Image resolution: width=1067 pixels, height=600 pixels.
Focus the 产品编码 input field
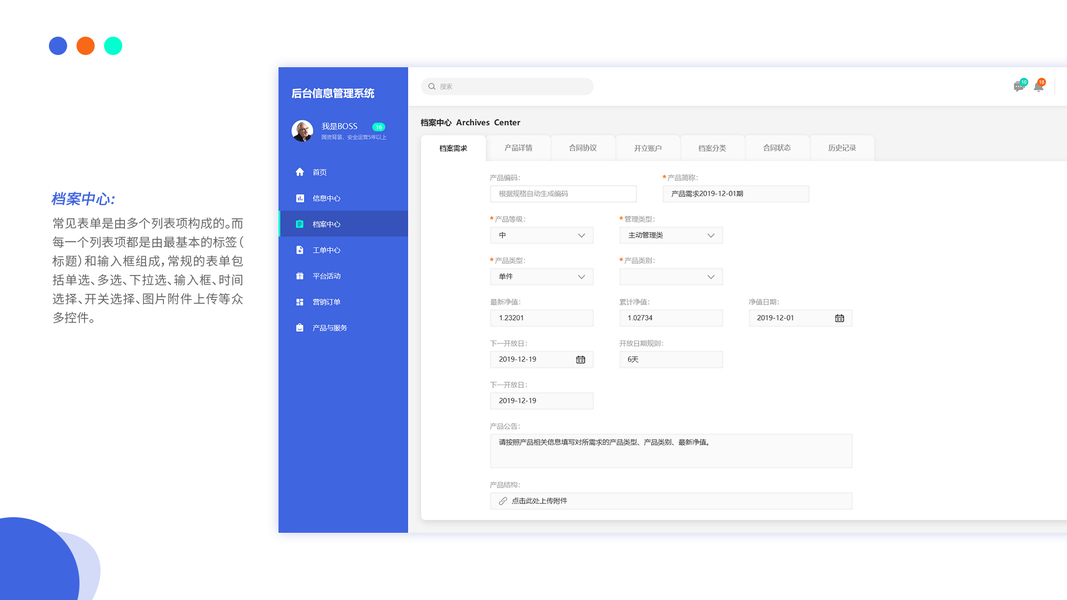pos(563,194)
